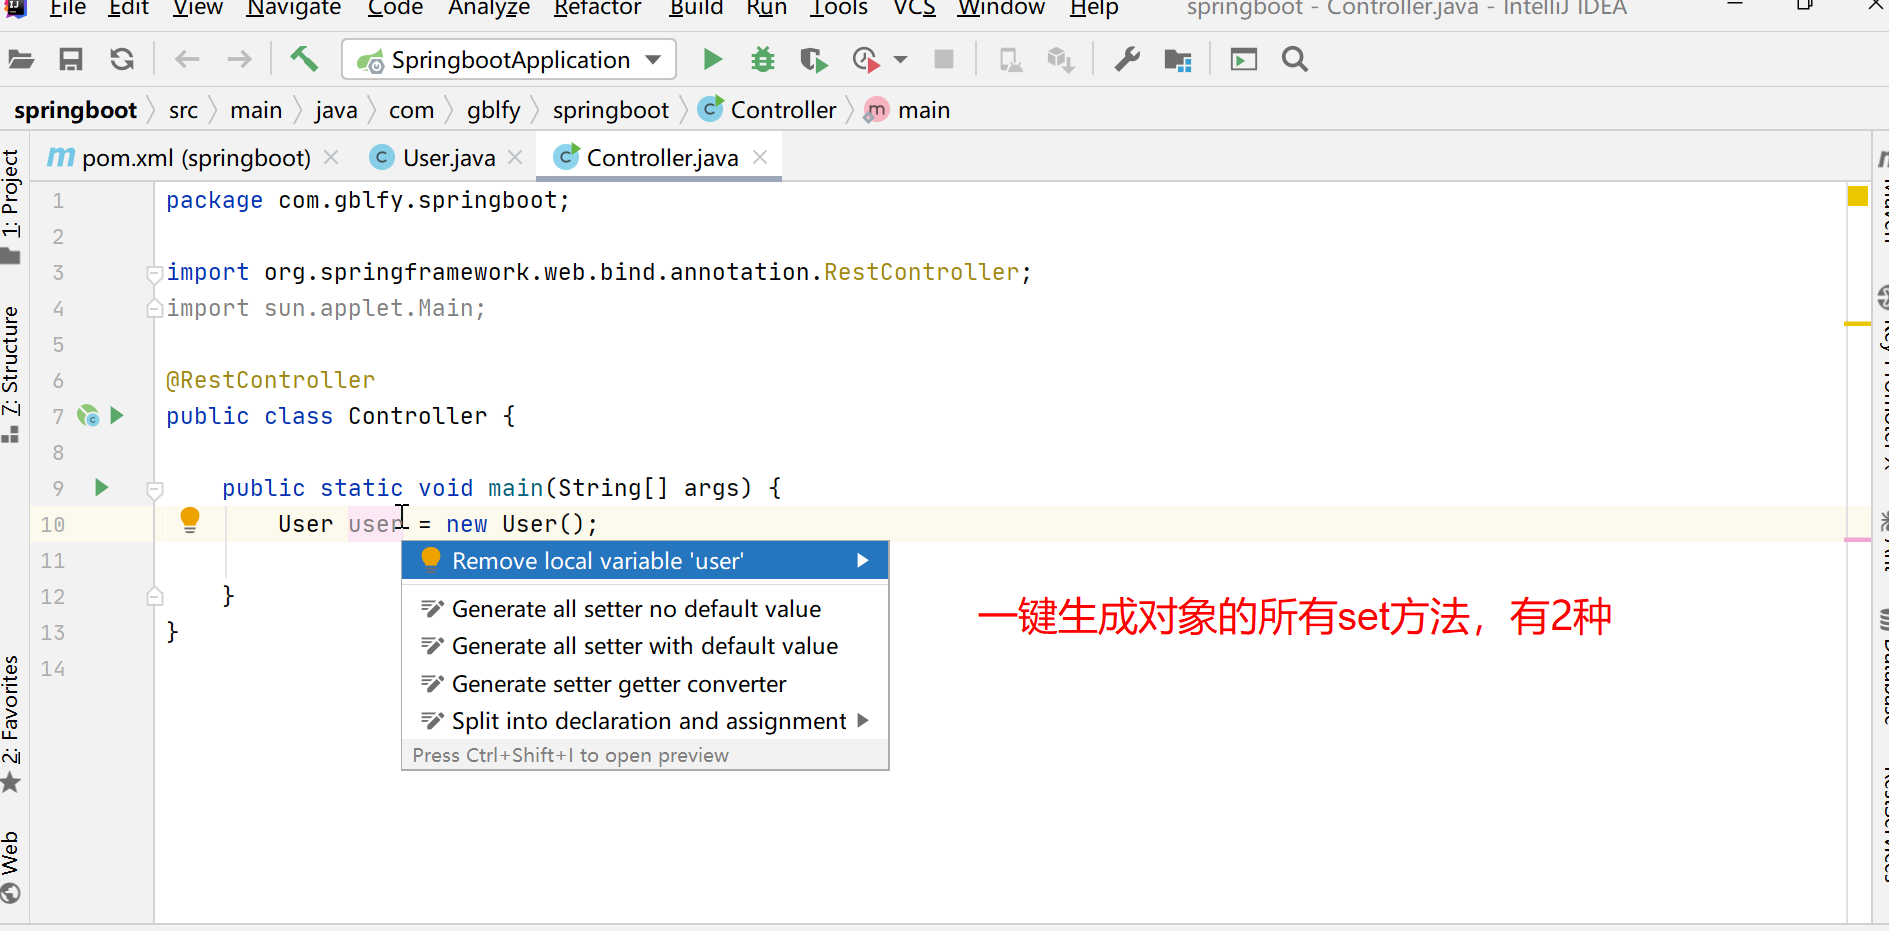
Task: Click pink error stripe marker near line 10
Action: point(1857,540)
